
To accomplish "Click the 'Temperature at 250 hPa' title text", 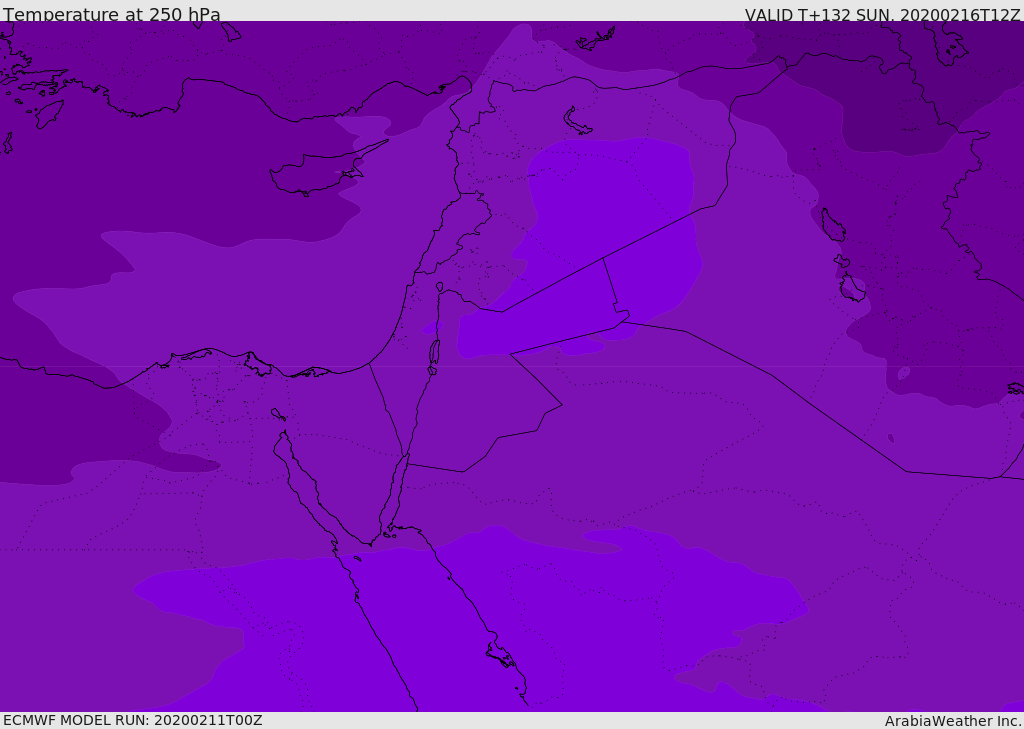I will coord(112,14).
